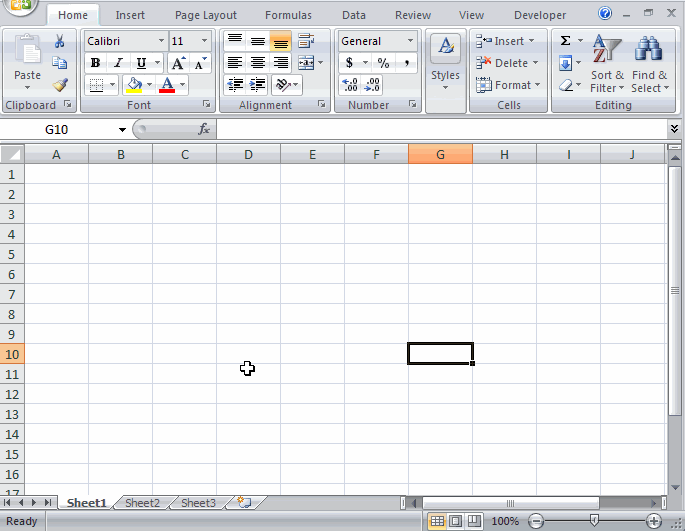This screenshot has width=685, height=531.
Task: Open Fill Color dropdown arrow
Action: click(149, 85)
